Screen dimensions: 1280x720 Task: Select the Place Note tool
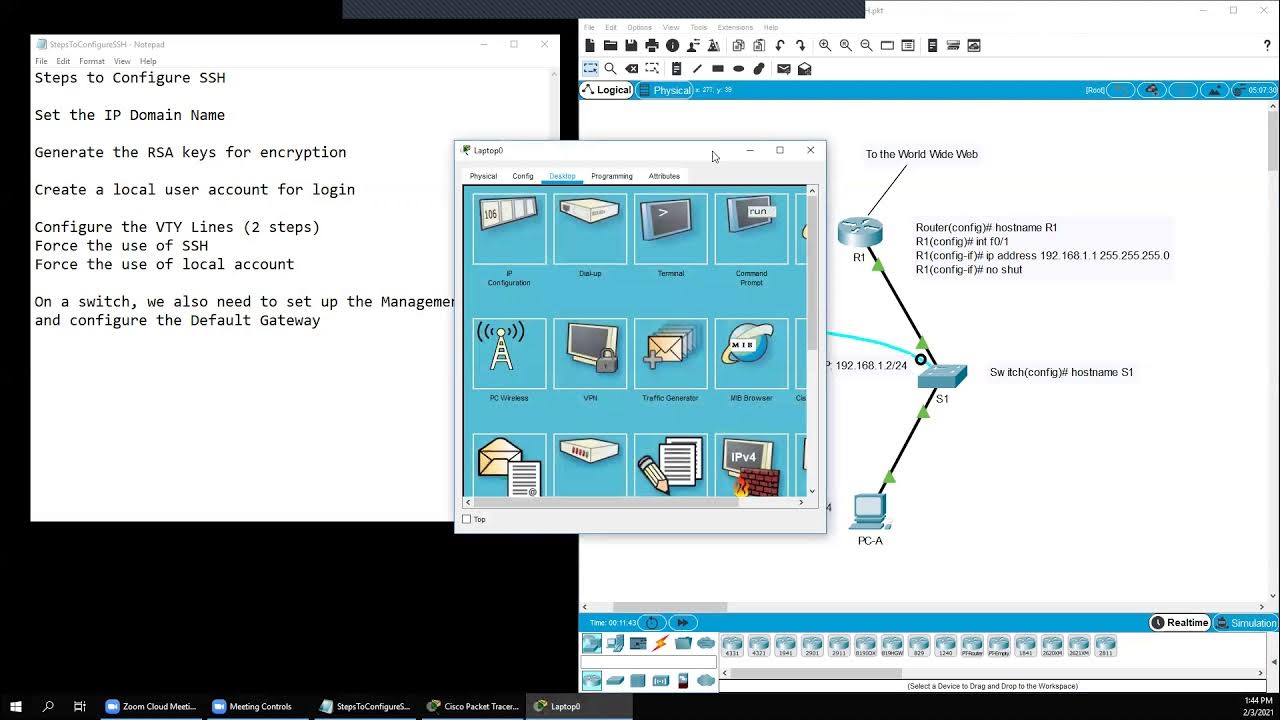(676, 69)
